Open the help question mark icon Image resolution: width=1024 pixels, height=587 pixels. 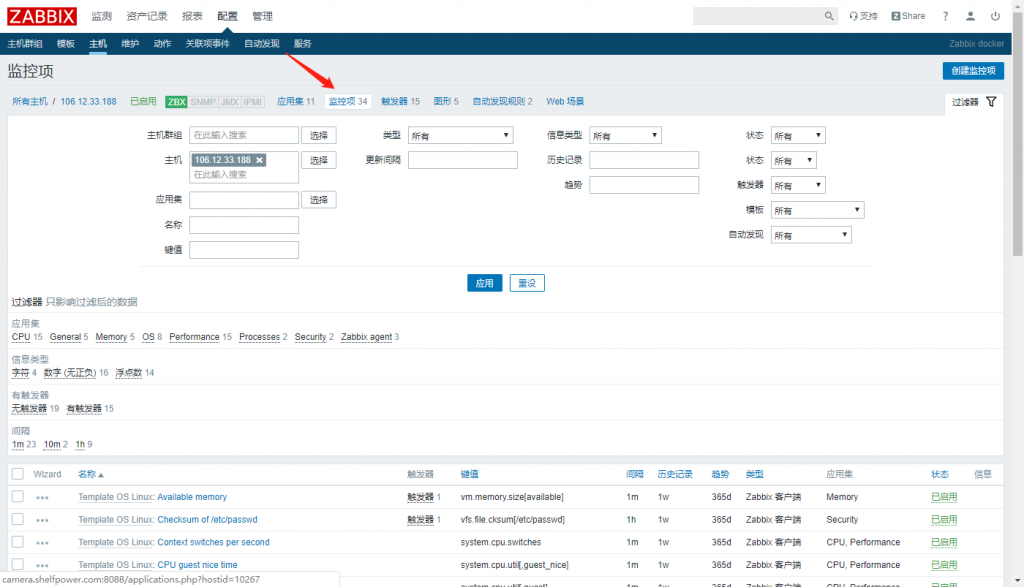click(x=945, y=16)
